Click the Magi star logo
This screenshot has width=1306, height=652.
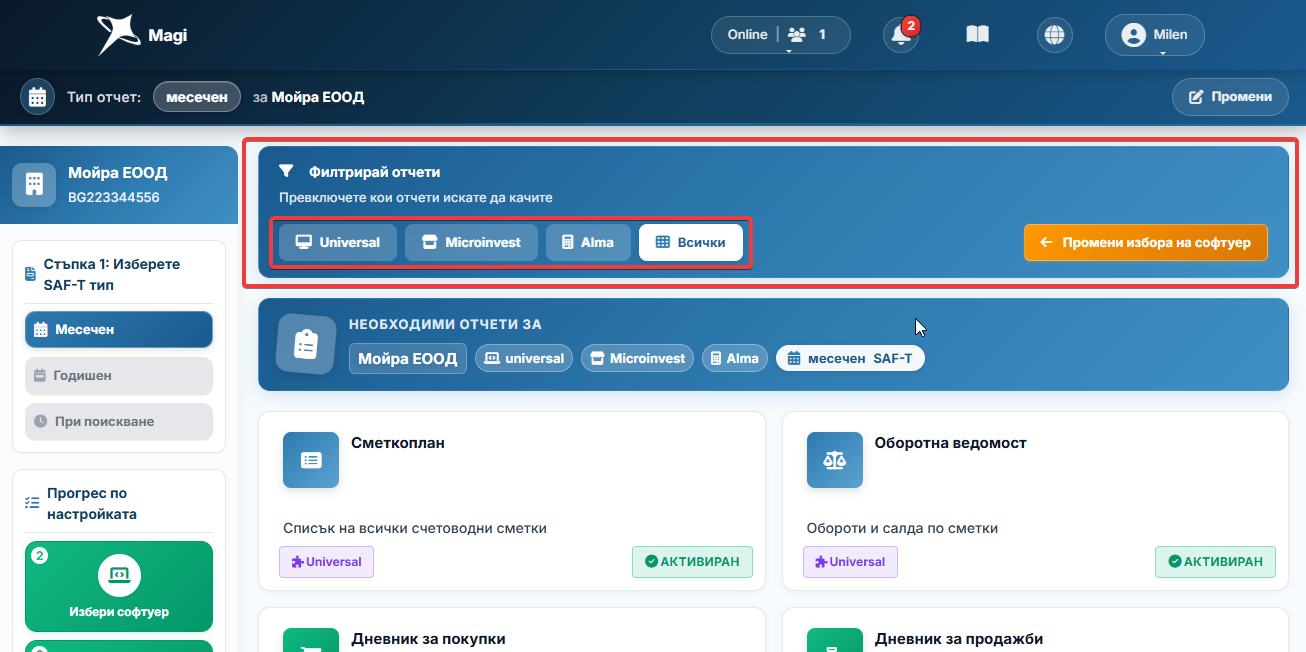tap(118, 35)
